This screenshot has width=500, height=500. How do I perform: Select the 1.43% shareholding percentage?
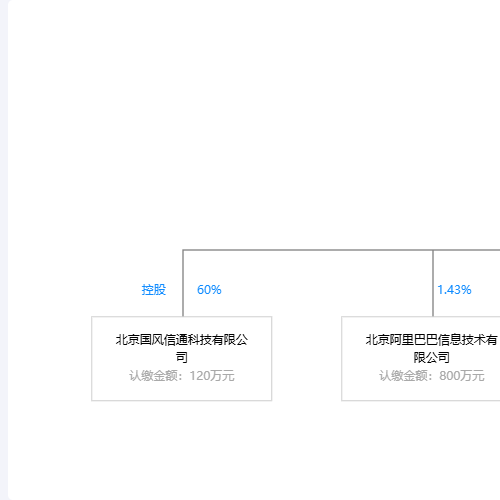click(454, 290)
